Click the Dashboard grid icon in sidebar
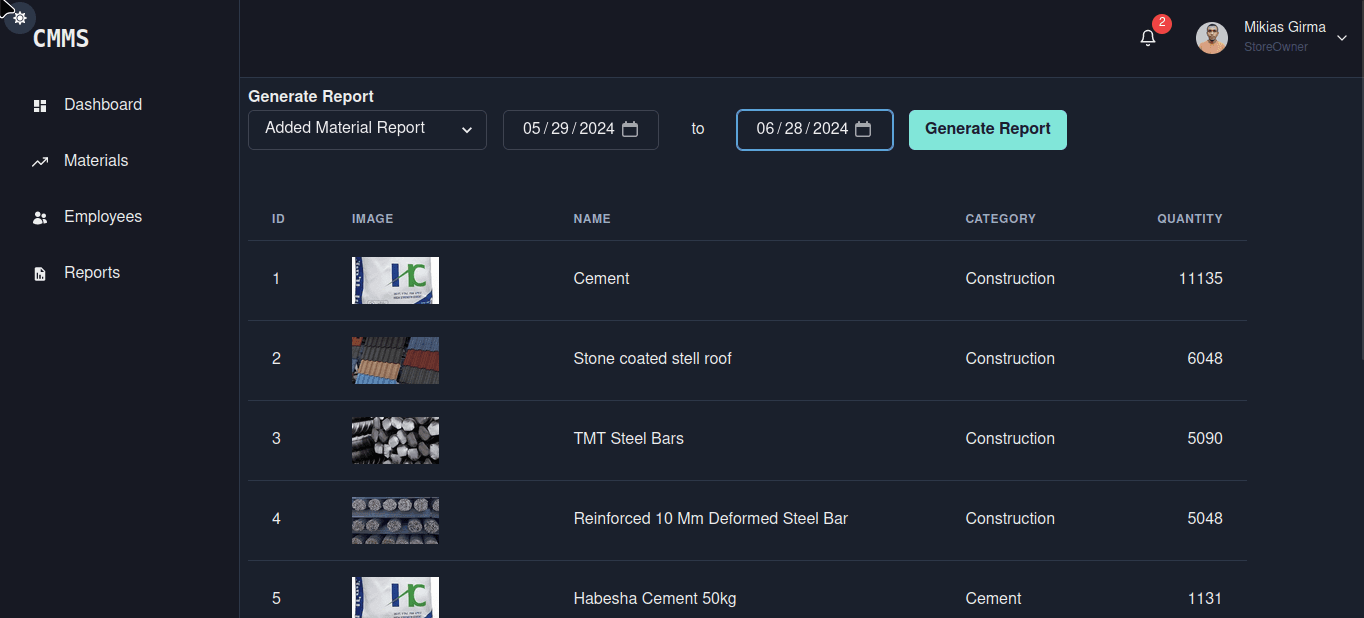The width and height of the screenshot is (1364, 618). point(40,105)
